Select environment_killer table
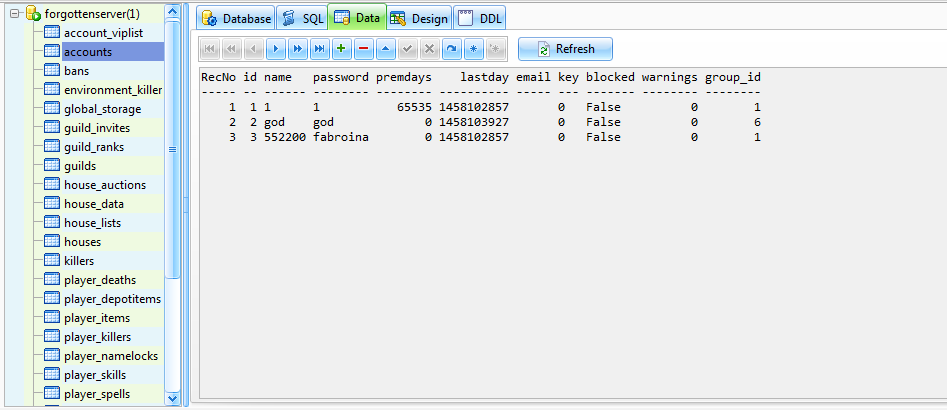 pyautogui.click(x=113, y=90)
